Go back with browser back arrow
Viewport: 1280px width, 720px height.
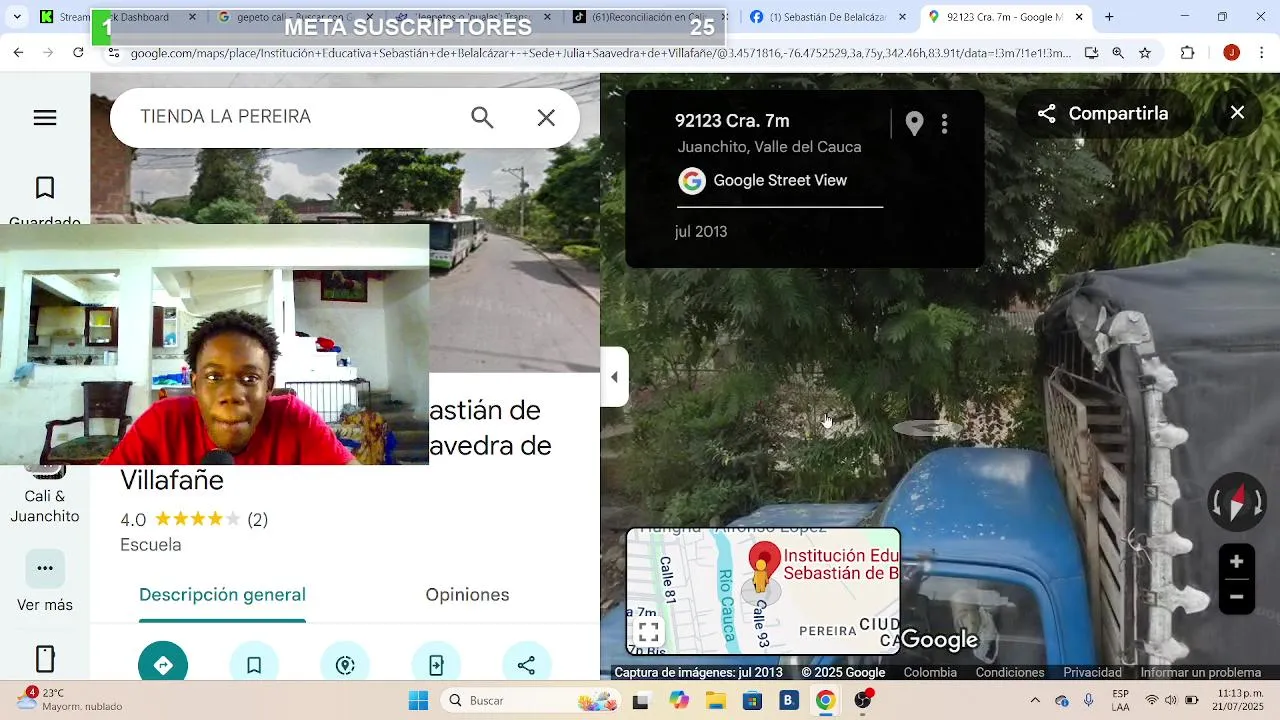click(x=18, y=53)
